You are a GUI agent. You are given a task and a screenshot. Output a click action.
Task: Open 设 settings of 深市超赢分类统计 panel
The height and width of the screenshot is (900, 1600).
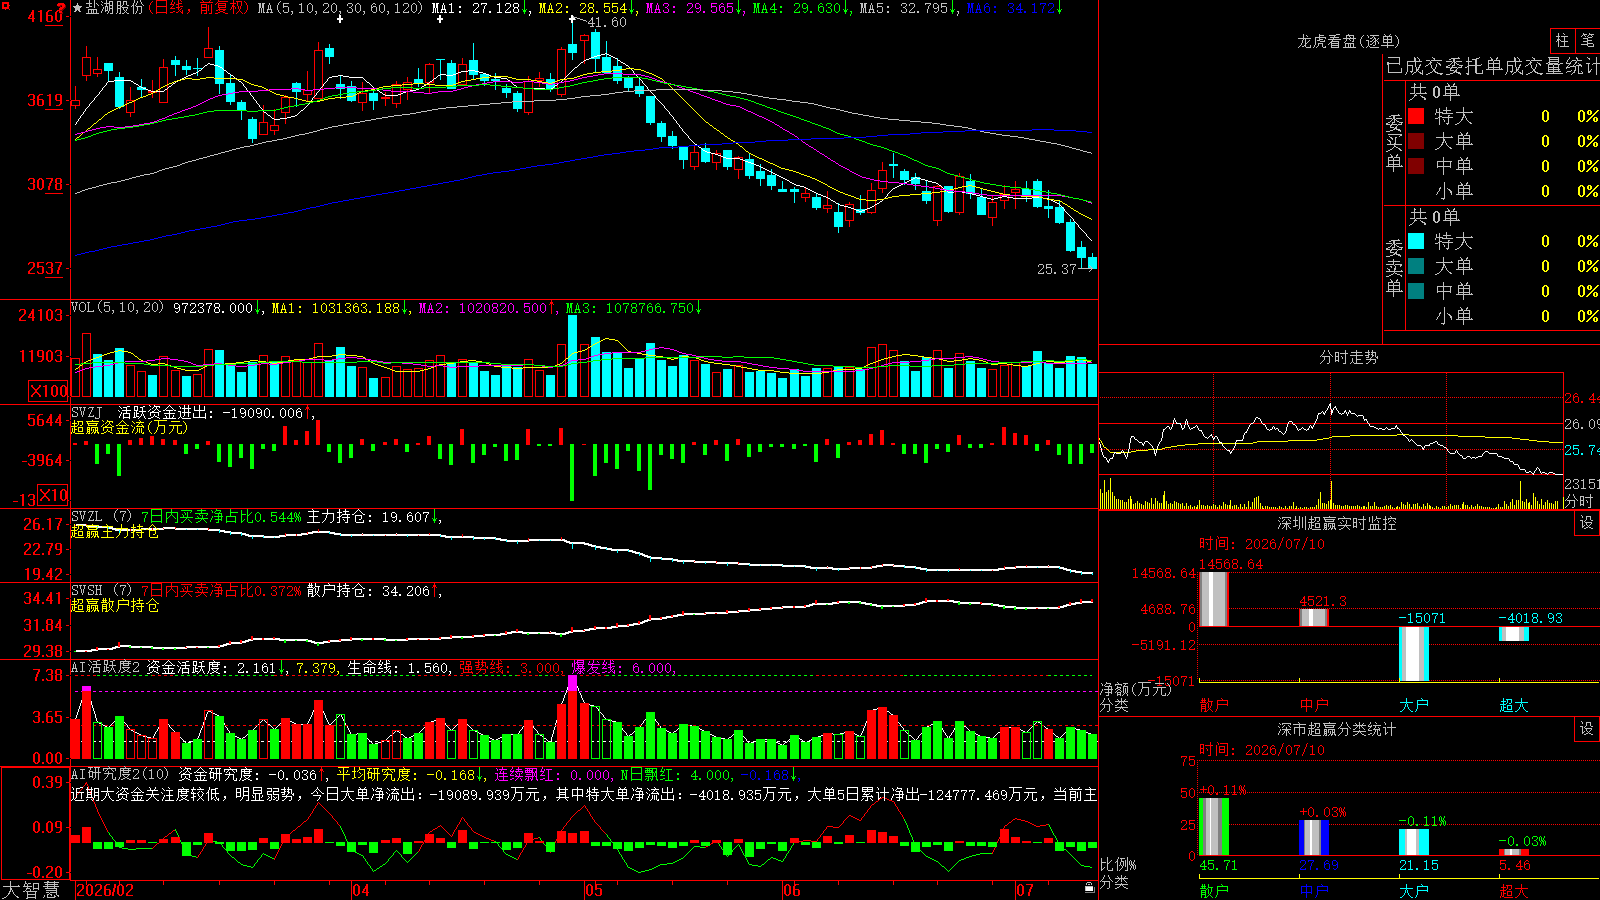(x=1587, y=729)
